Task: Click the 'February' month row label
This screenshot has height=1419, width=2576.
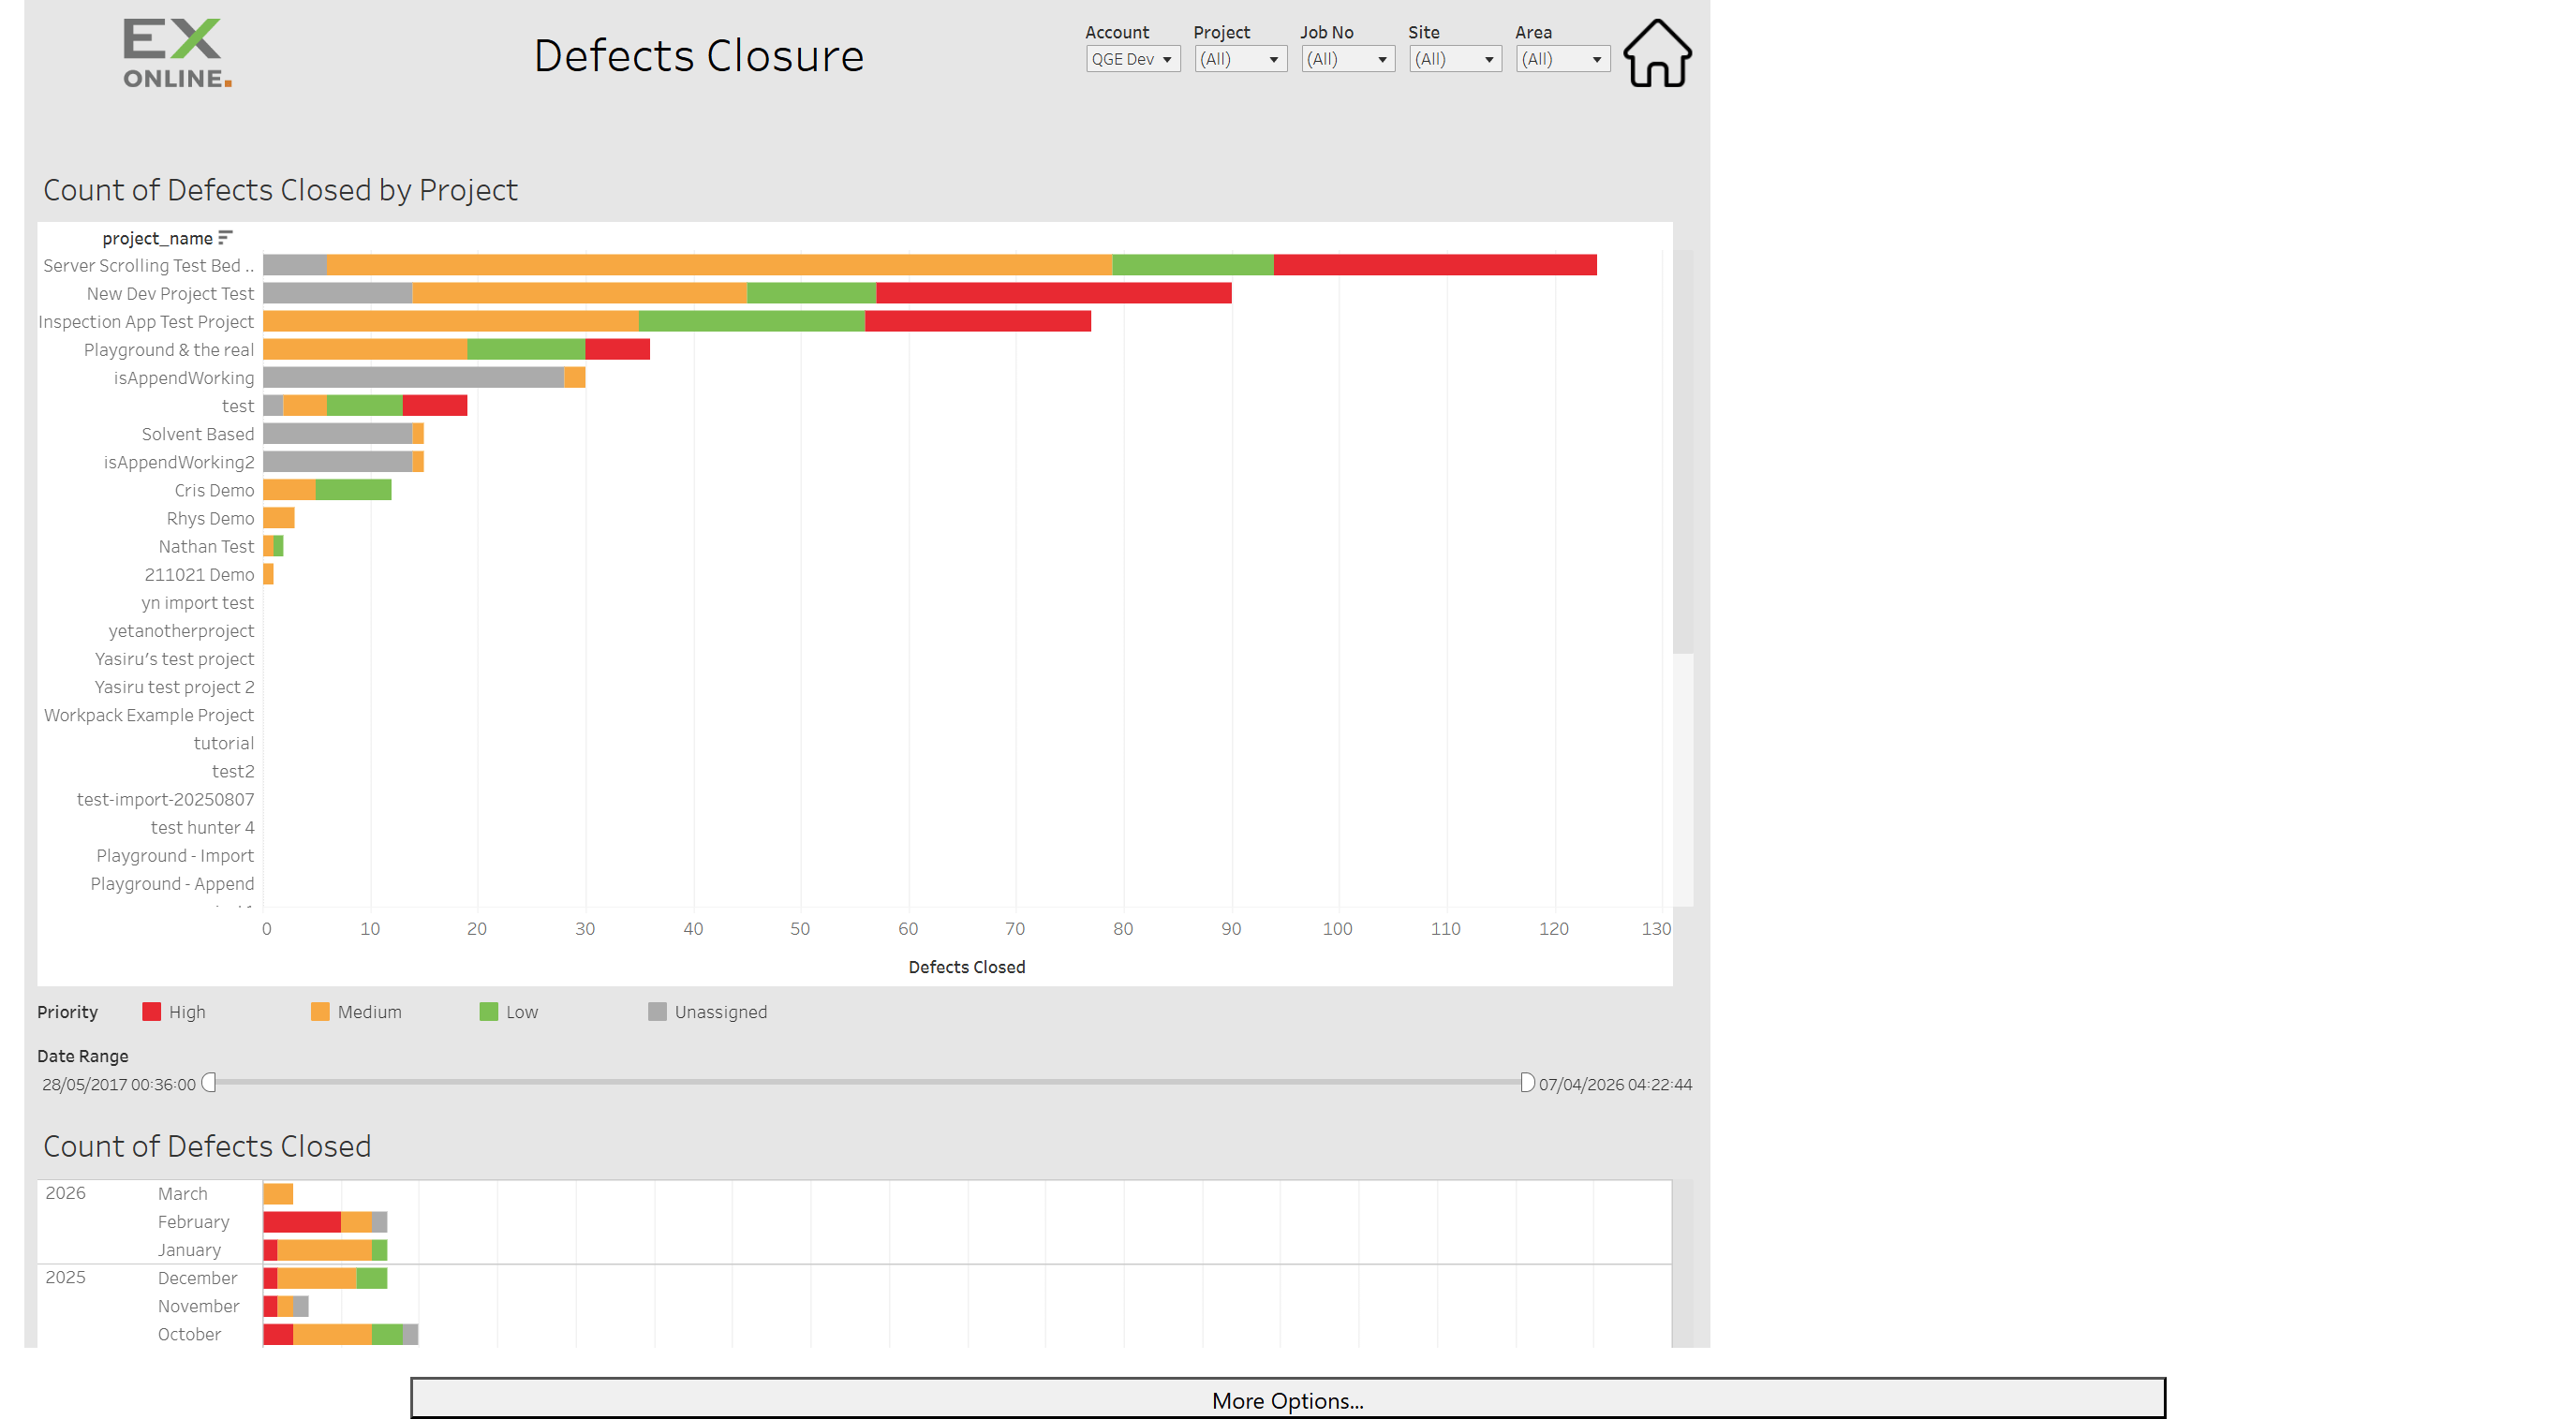Action: 193,1221
